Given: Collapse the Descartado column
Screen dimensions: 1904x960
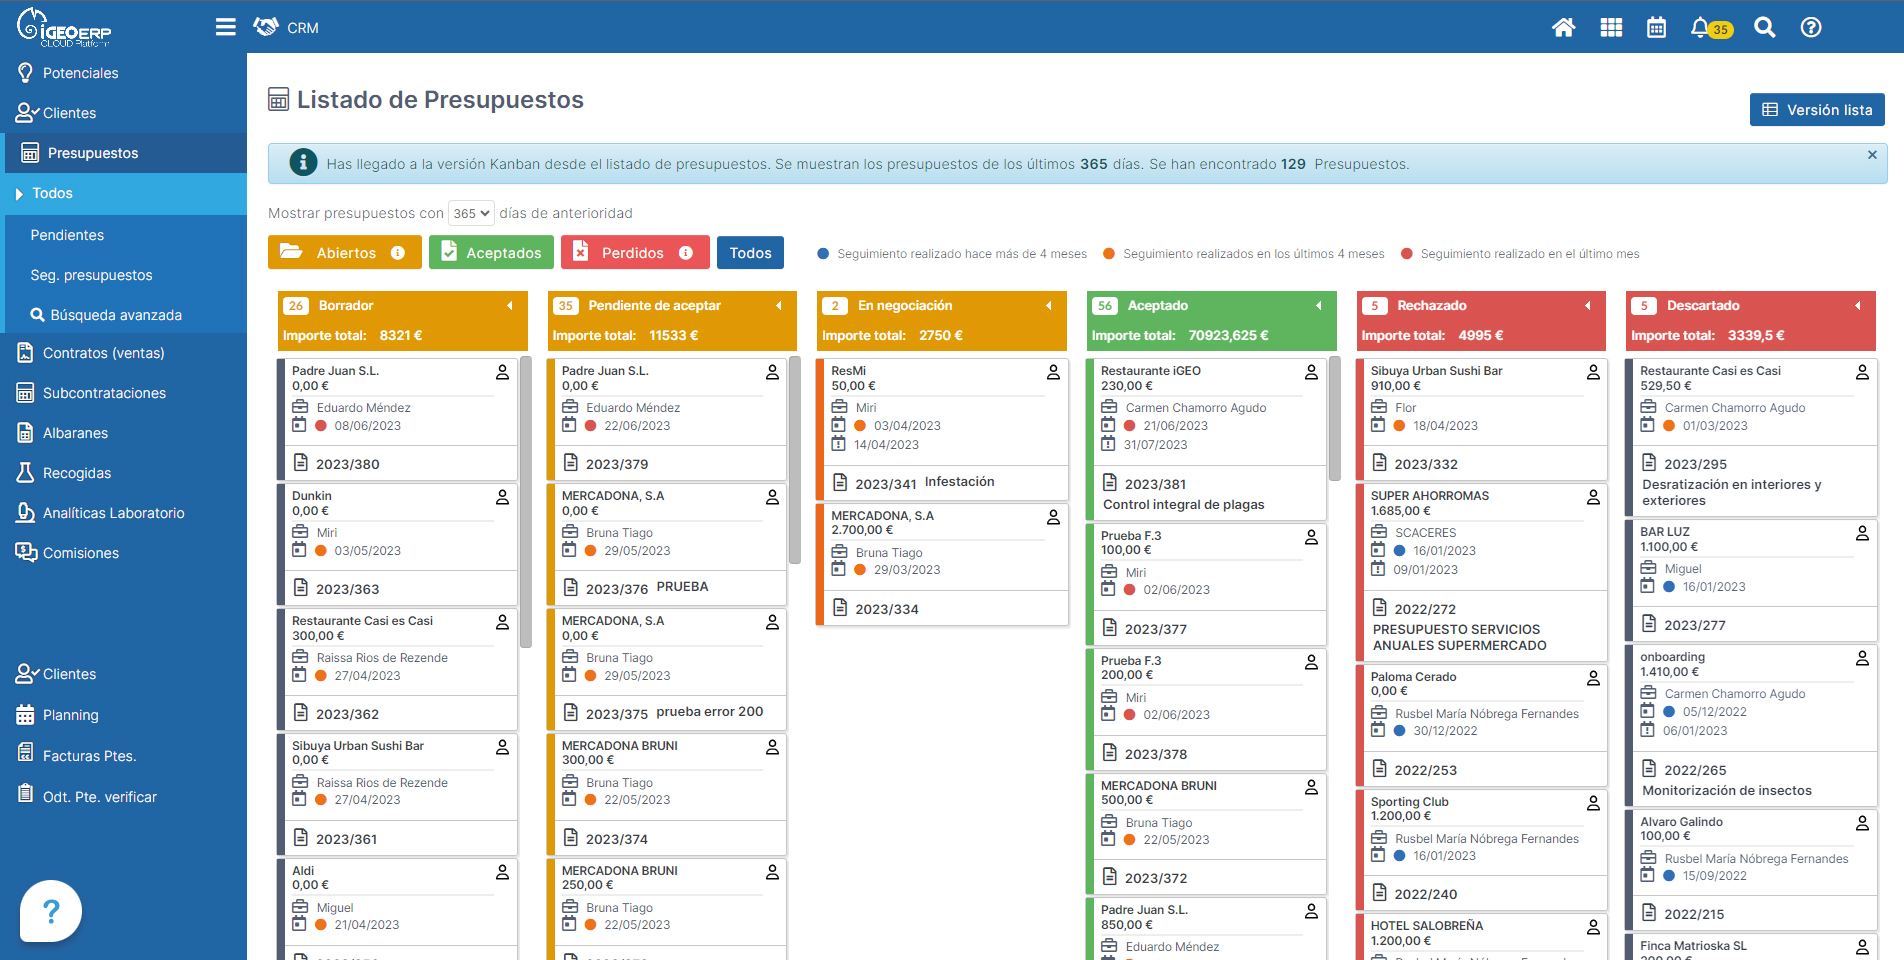Looking at the screenshot, I should (1857, 306).
